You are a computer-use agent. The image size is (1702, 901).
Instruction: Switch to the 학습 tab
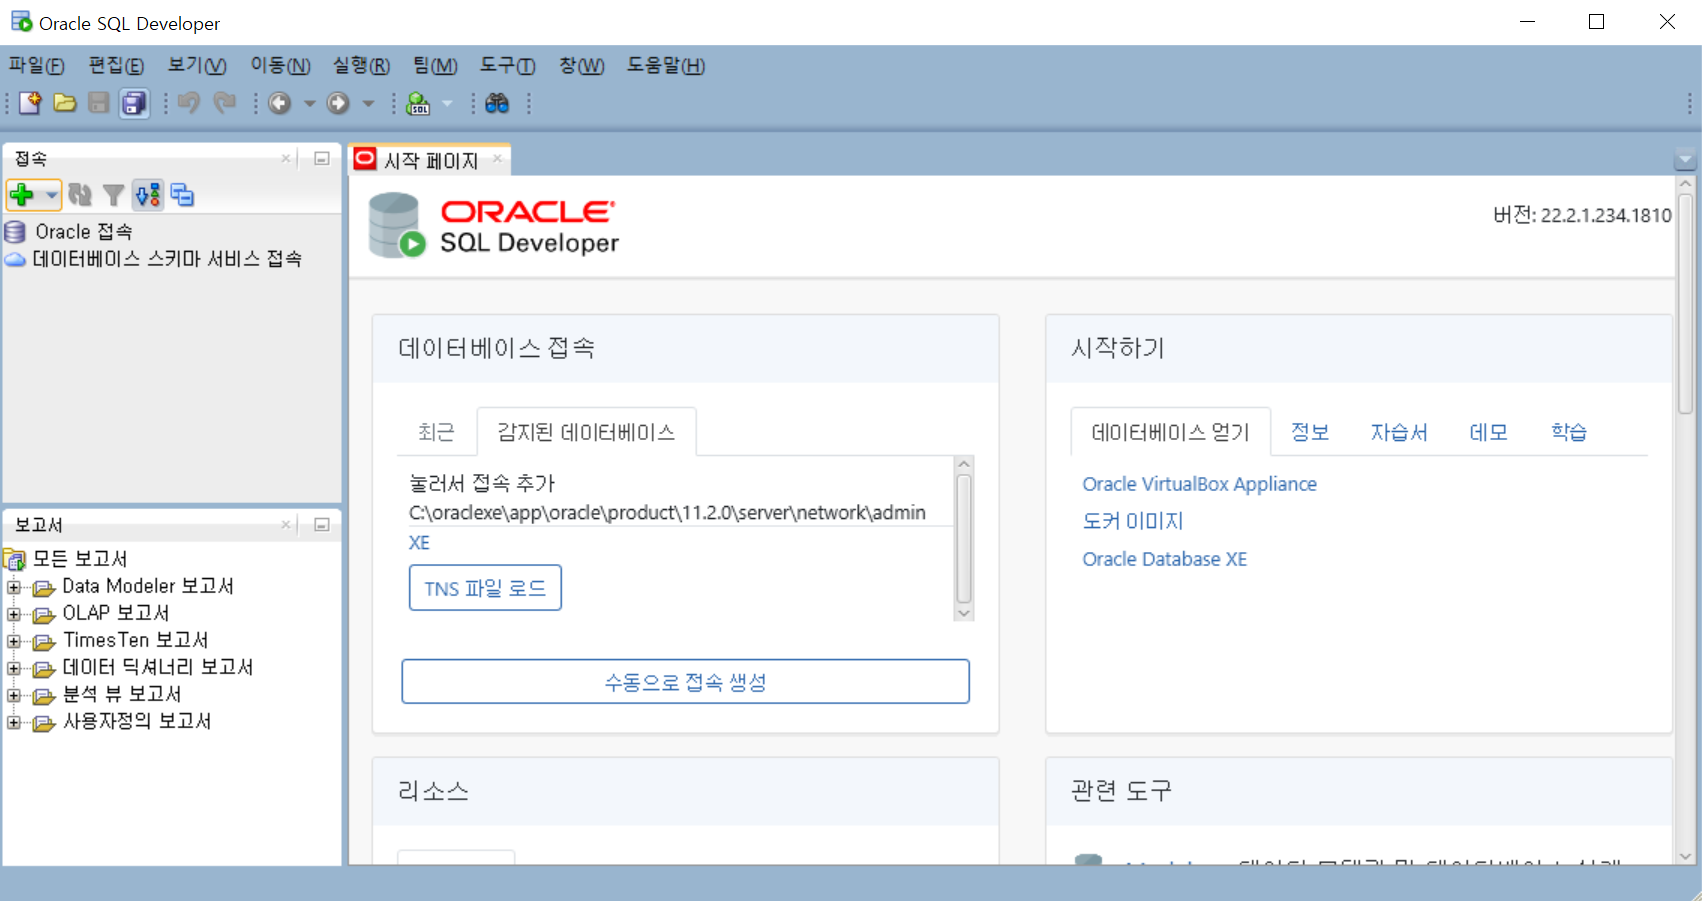(x=1569, y=432)
